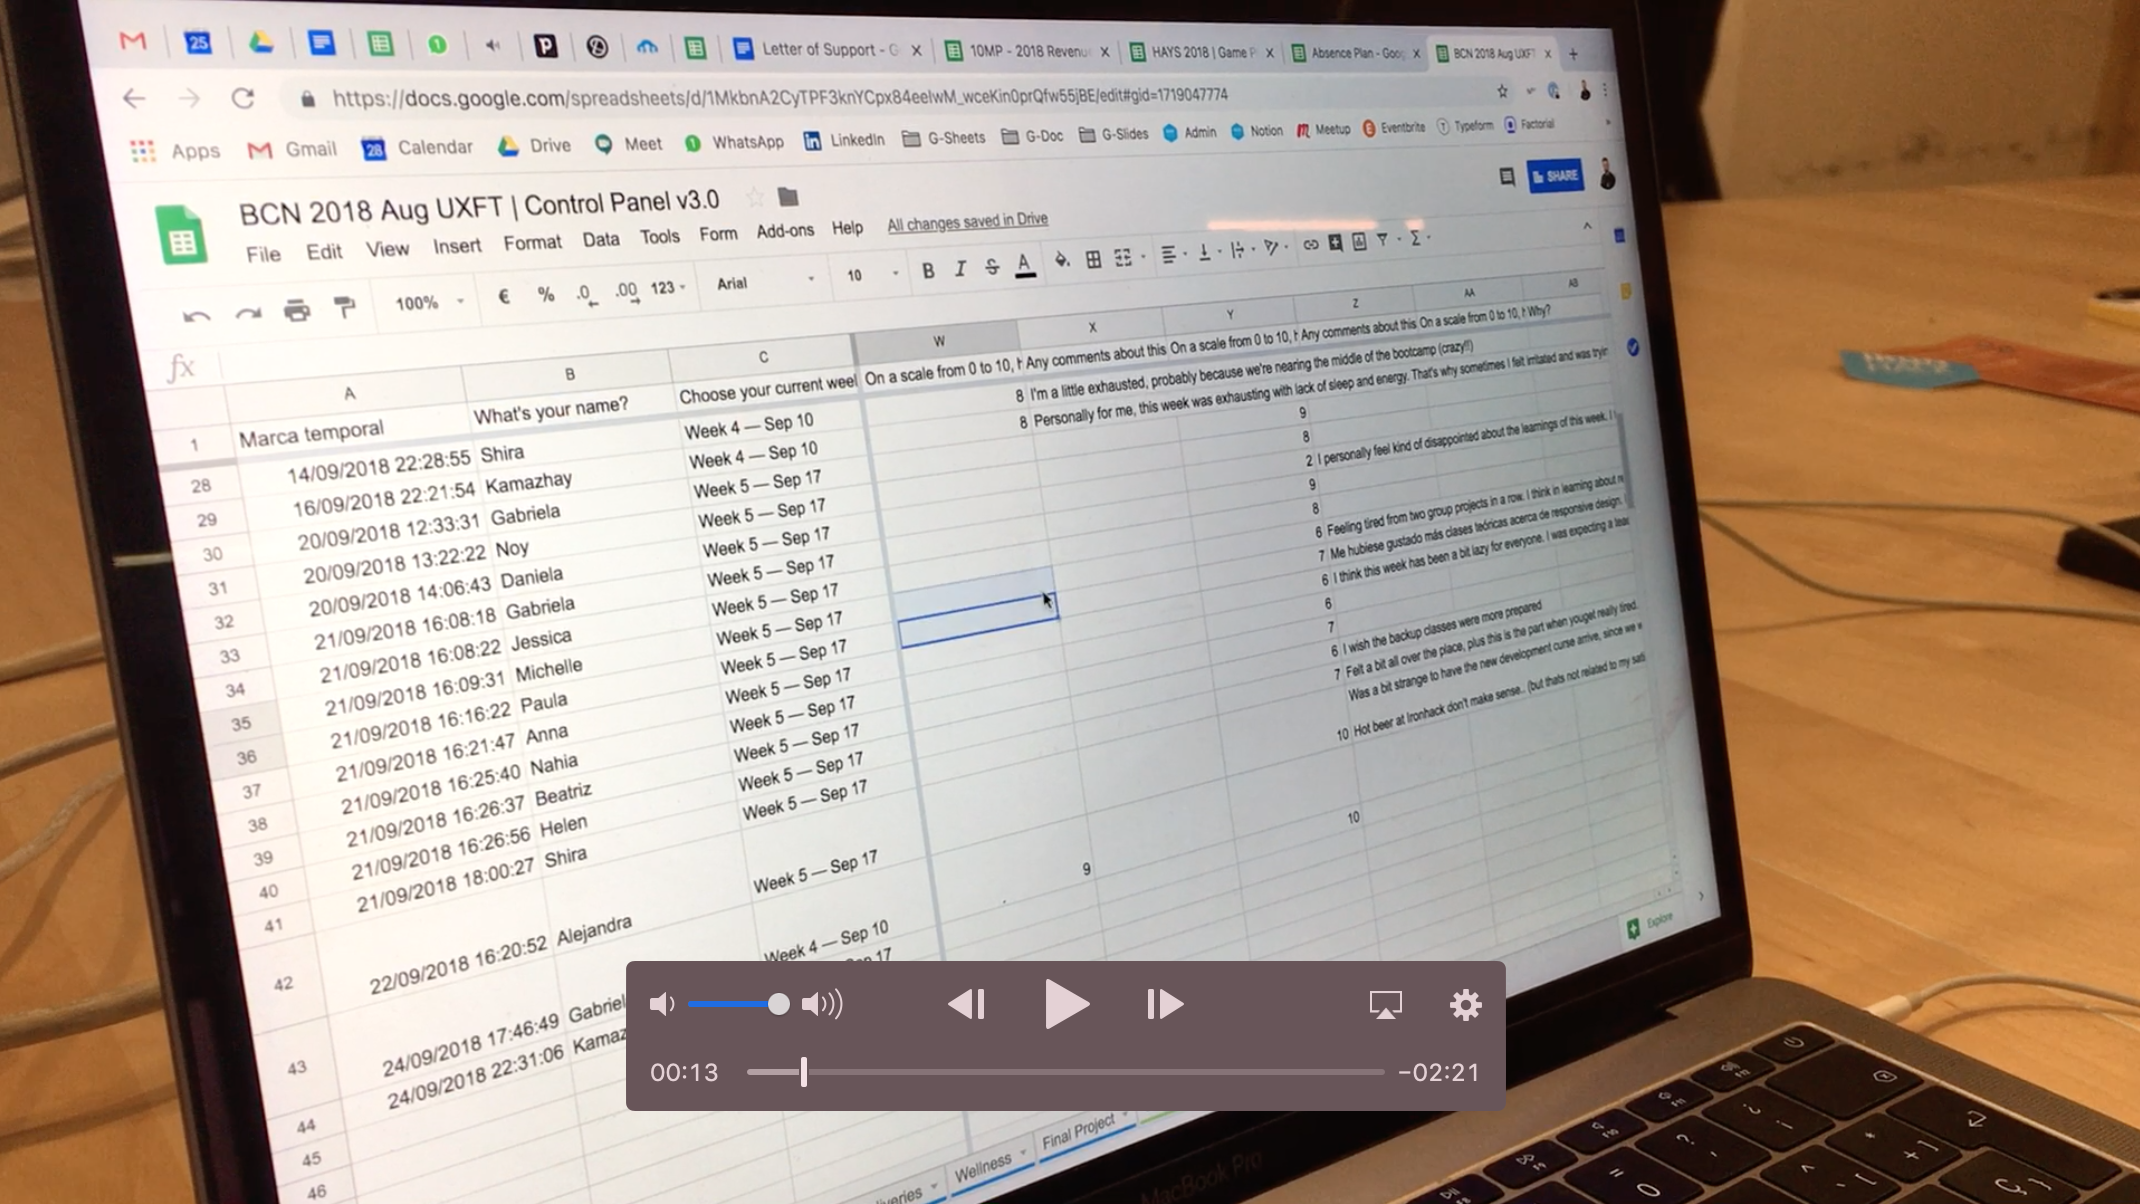This screenshot has height=1204, width=2140.
Task: Switch to the Letter of Support tab
Action: click(x=826, y=49)
